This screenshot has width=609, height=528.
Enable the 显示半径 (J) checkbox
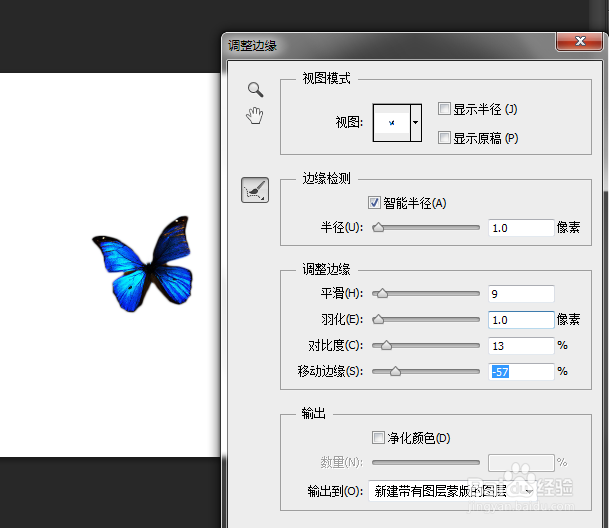[444, 109]
